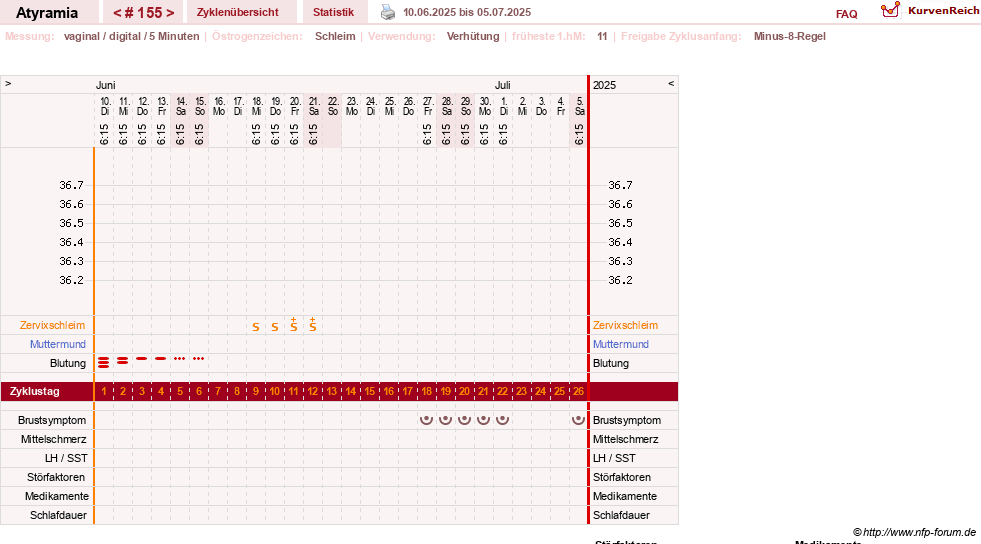Click the printer icon
981x544 pixels.
(x=388, y=13)
